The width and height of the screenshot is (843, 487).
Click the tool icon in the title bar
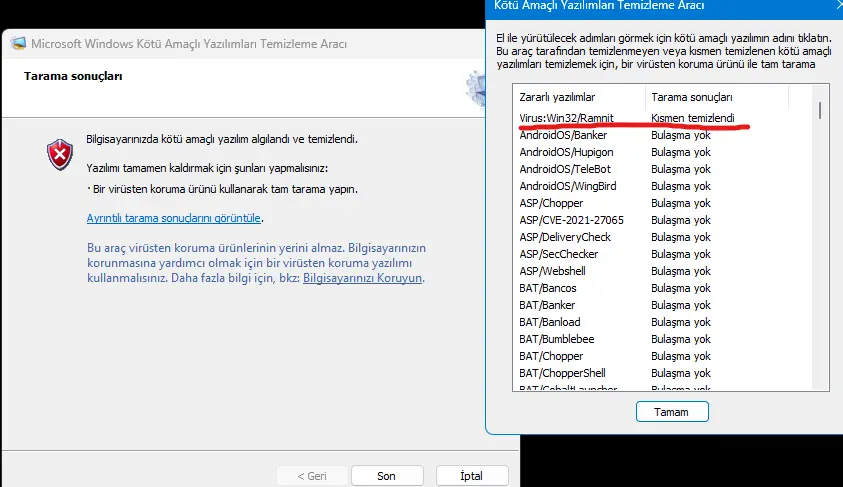[18, 44]
